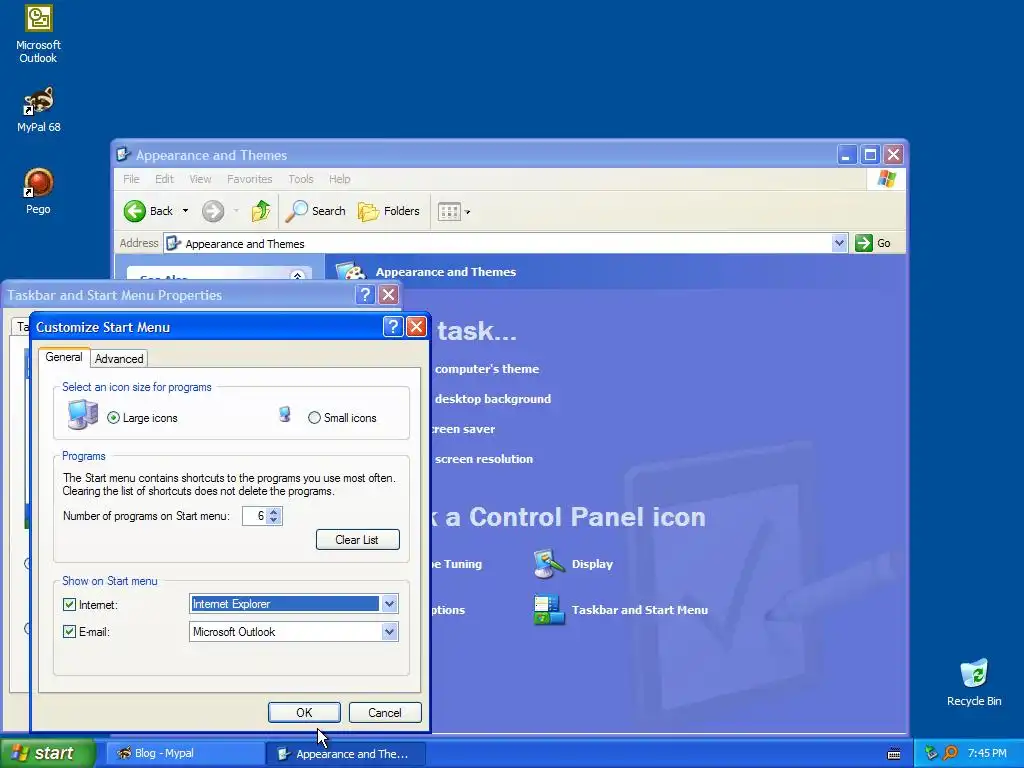Select the Large icons radio button
1024x768 pixels.
pos(114,418)
